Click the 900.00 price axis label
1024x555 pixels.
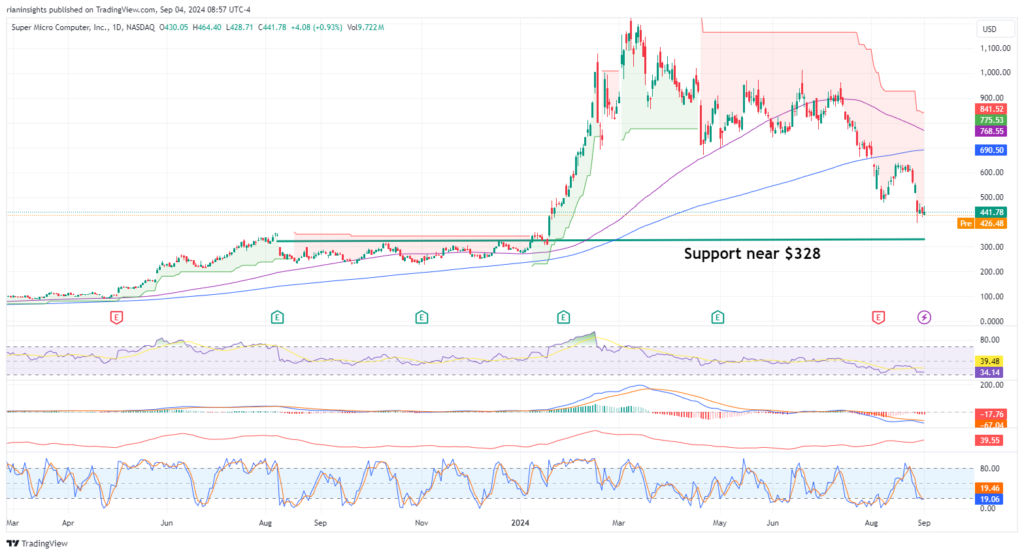[991, 98]
